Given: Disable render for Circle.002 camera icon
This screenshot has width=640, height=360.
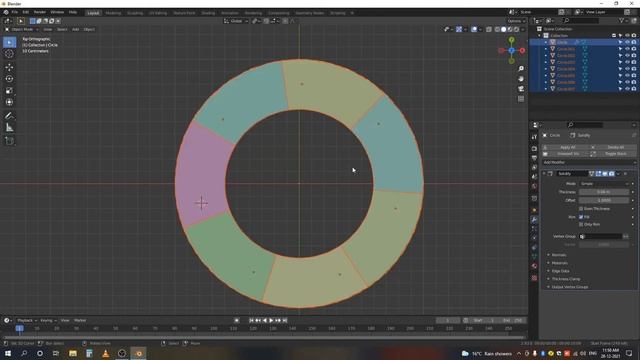Looking at the screenshot, I should pyautogui.click(x=633, y=56).
